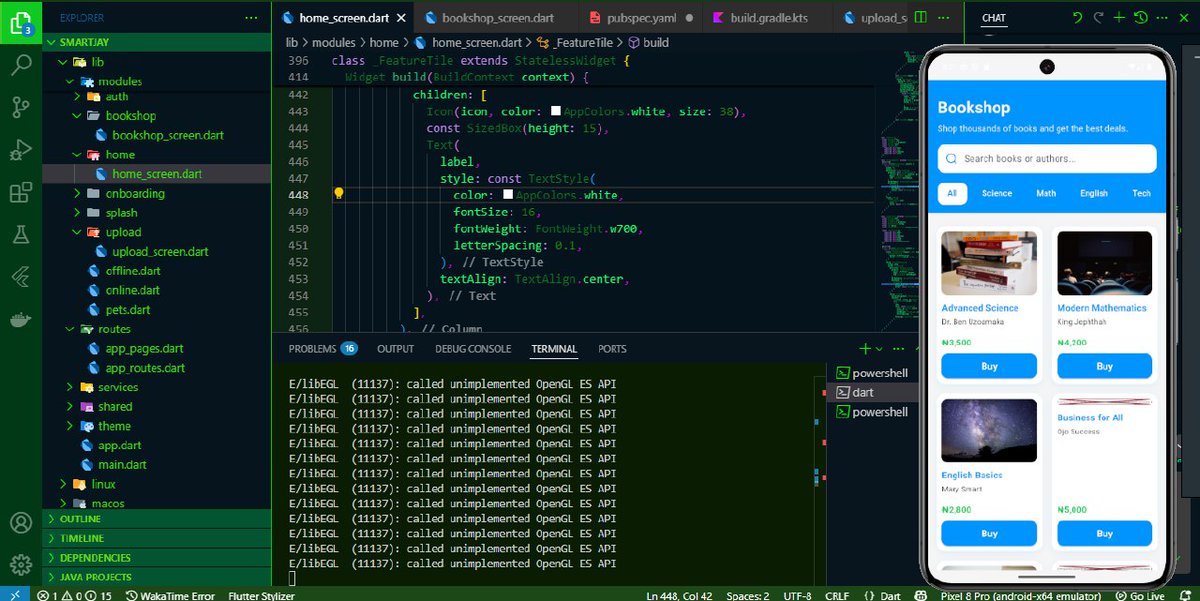Click the white color swatch on line 448
This screenshot has width=1200, height=601.
click(x=508, y=195)
